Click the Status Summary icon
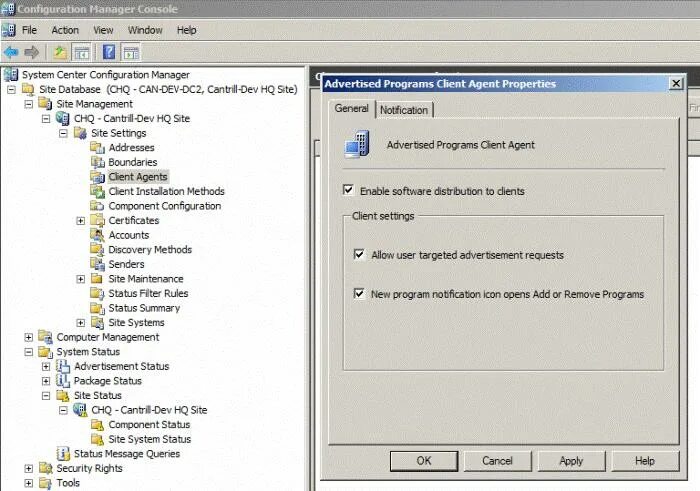 [x=97, y=308]
